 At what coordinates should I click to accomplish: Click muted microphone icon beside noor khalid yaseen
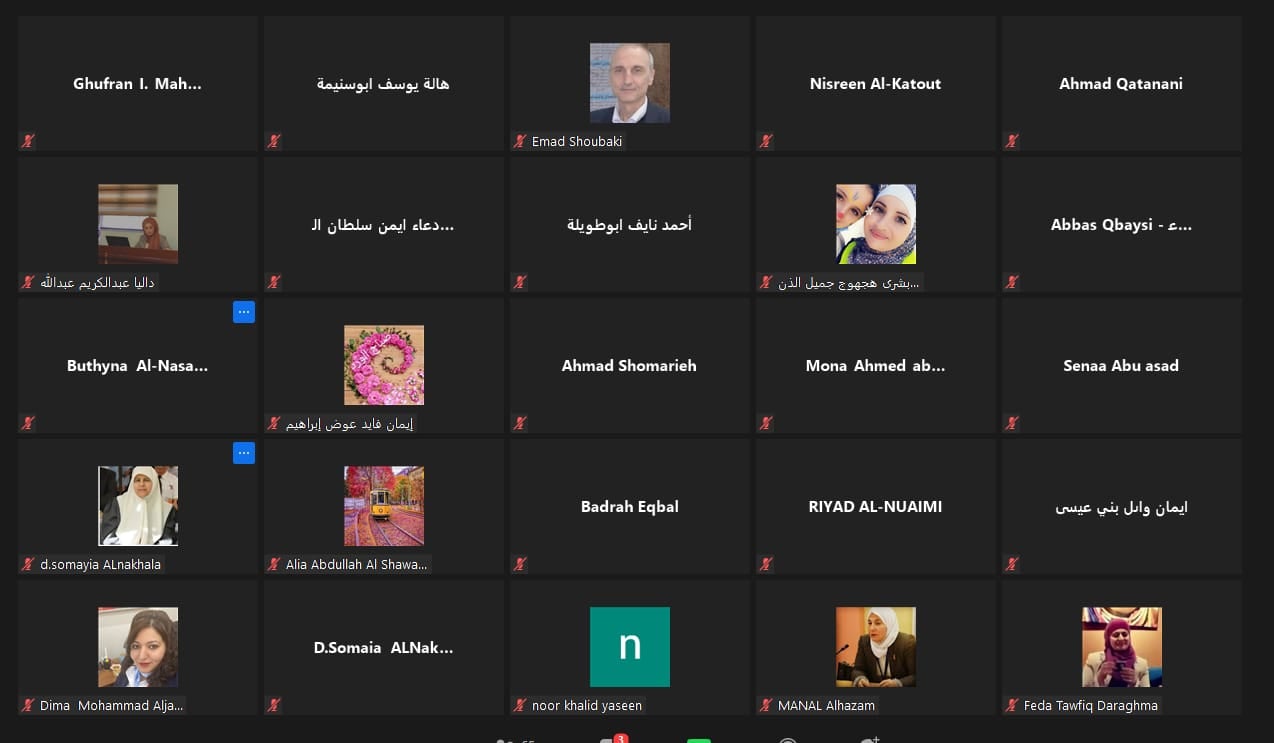pos(520,706)
